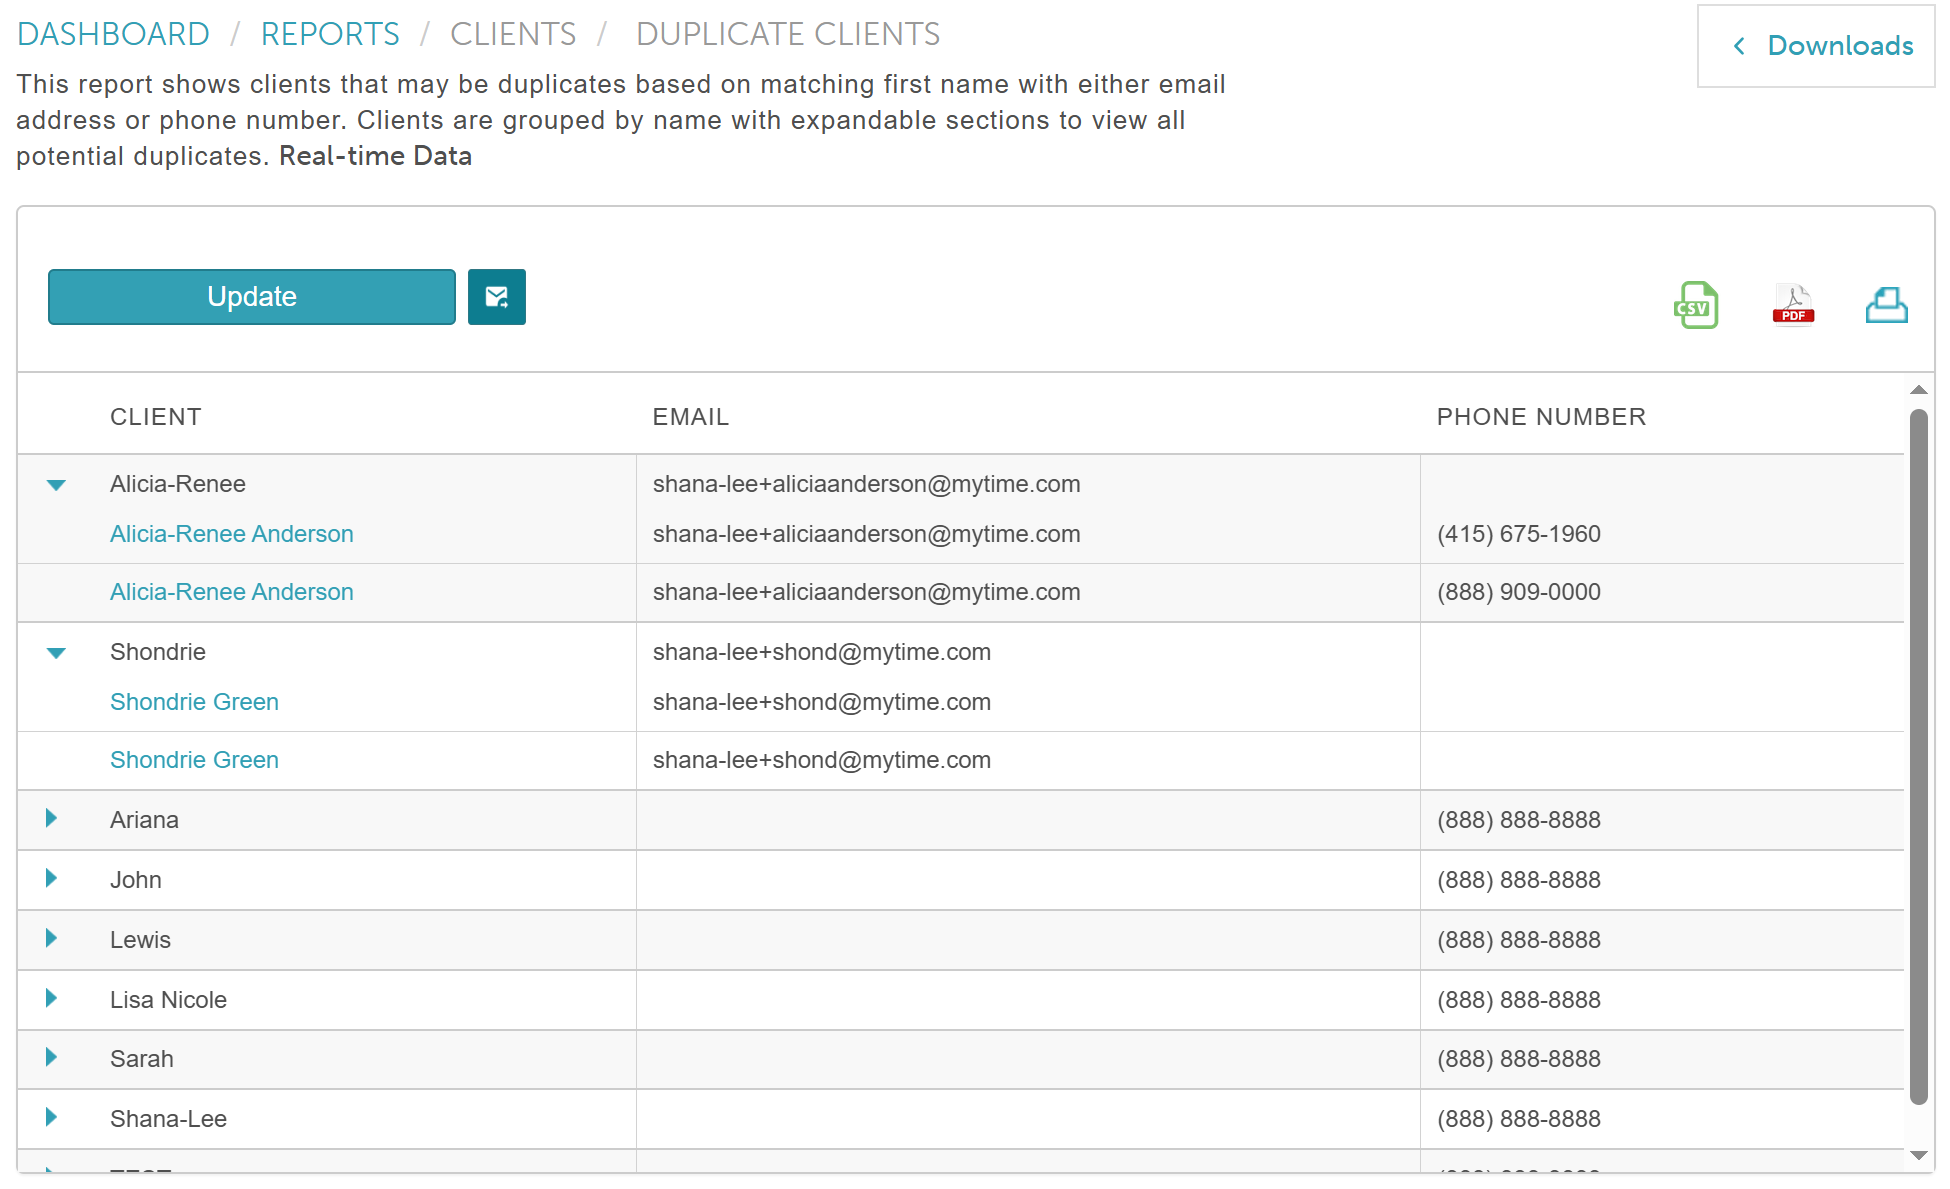Go to the Dashboard breadcrumb

[x=113, y=34]
